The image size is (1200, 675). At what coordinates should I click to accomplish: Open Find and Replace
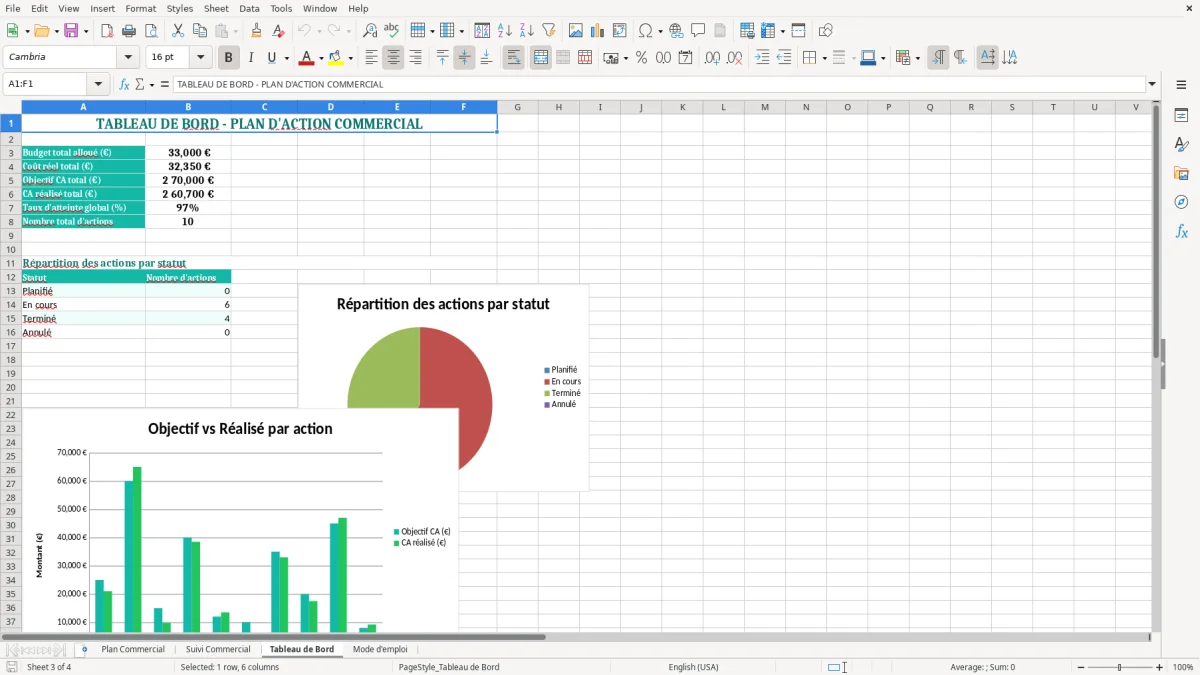(370, 31)
